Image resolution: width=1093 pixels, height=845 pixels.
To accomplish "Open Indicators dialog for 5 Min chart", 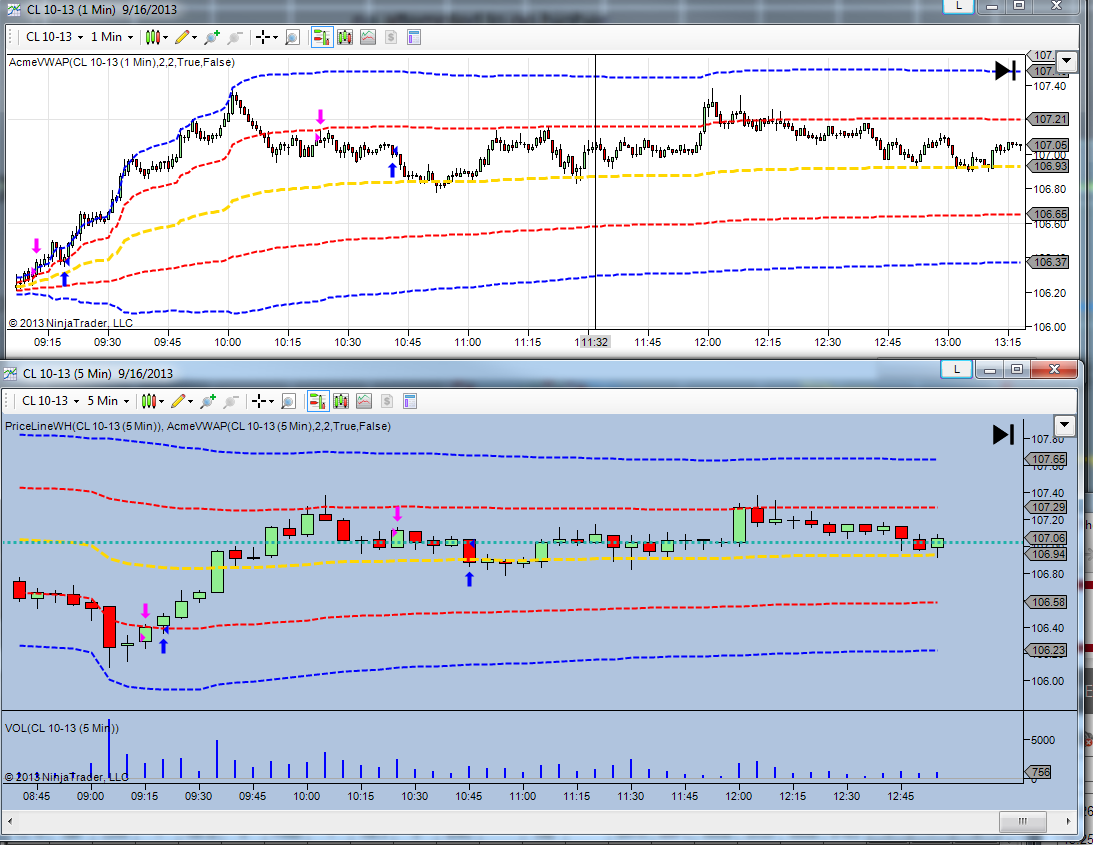I will pyautogui.click(x=364, y=401).
